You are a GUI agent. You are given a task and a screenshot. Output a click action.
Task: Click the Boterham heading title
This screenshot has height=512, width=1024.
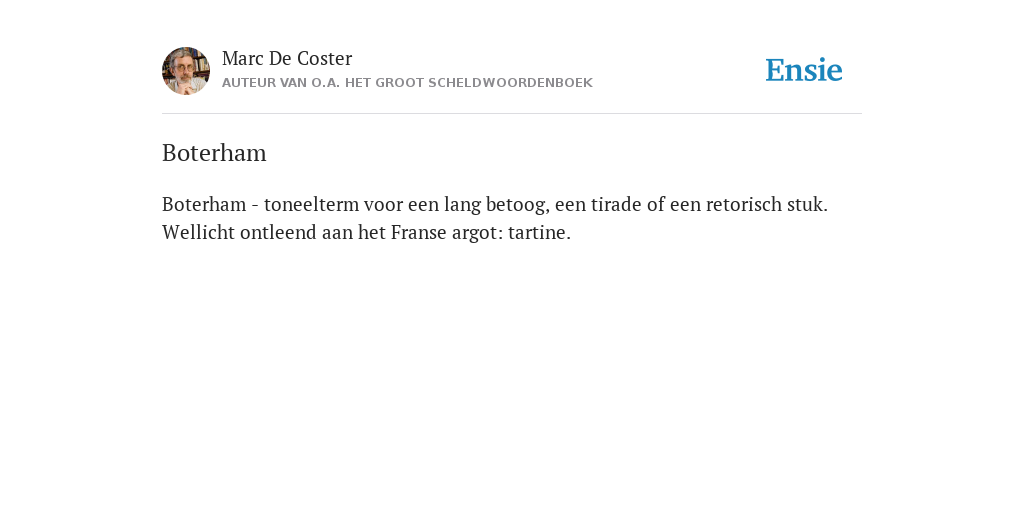(214, 153)
